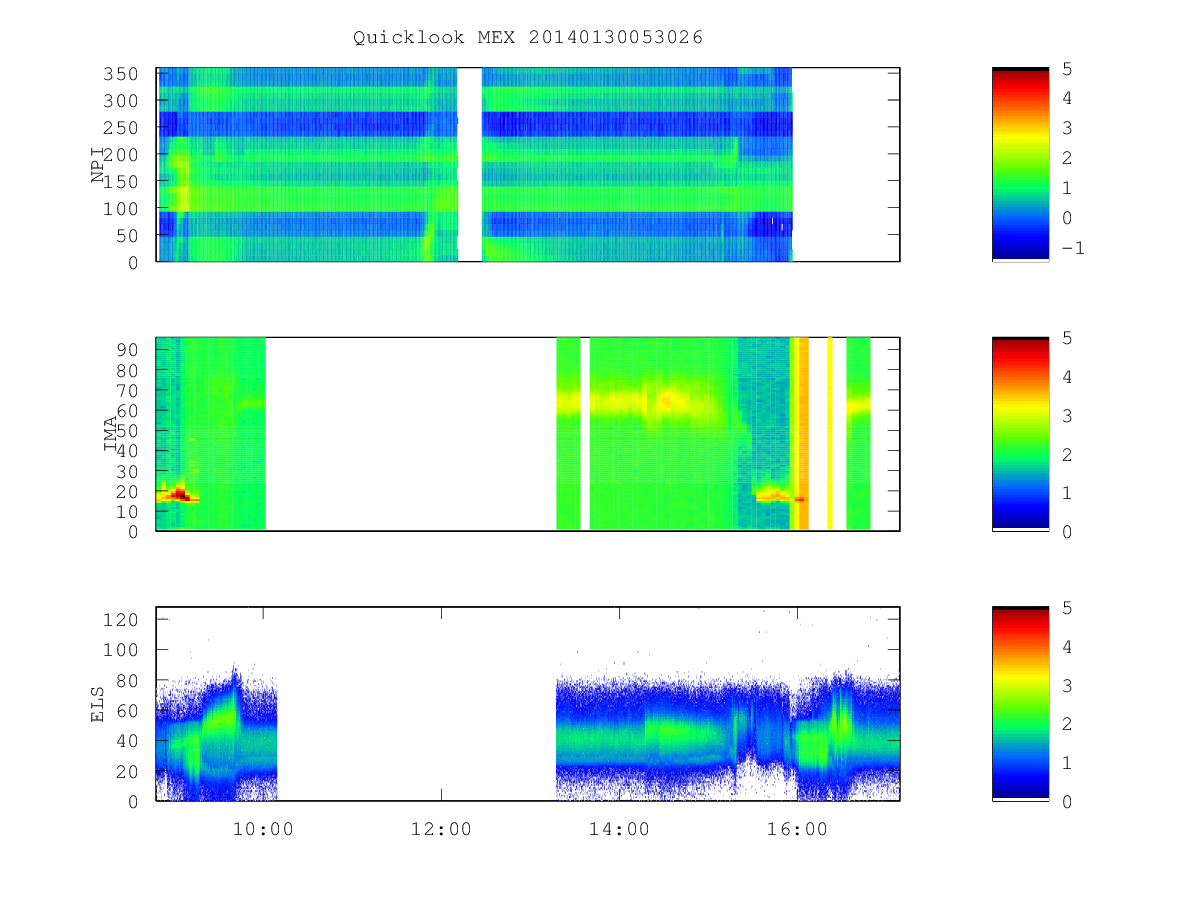
Task: Click the 60 tick on IMA axis
Action: tap(127, 410)
